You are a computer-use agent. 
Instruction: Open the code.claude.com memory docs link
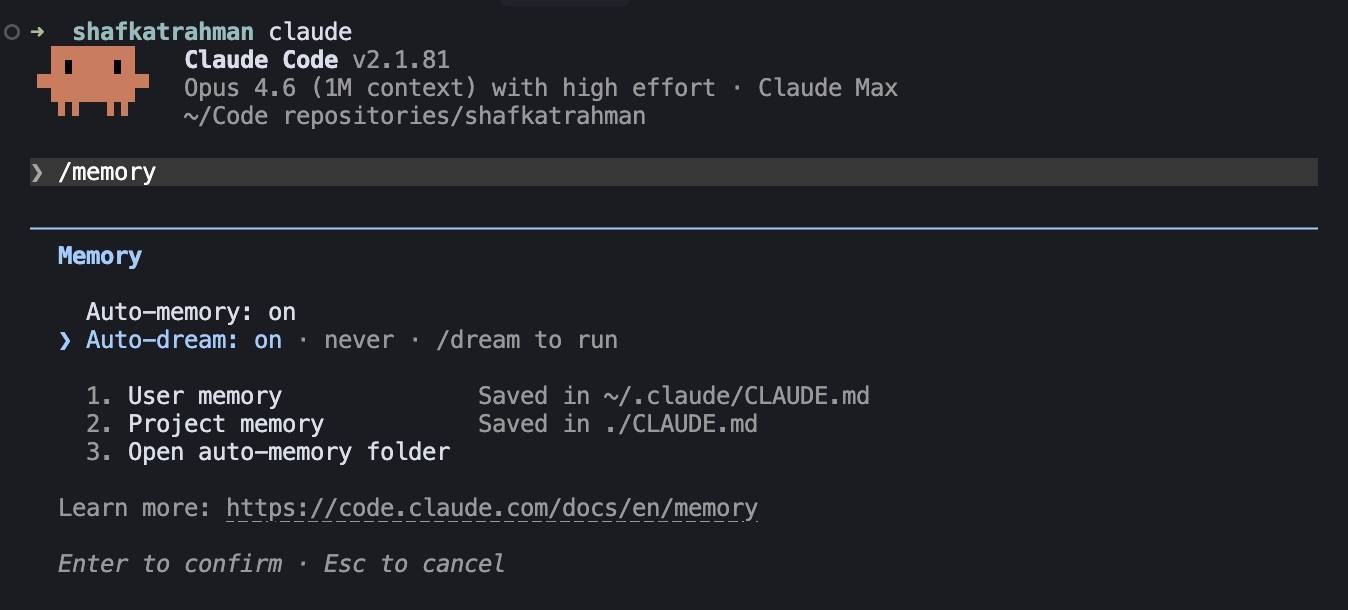[x=491, y=508]
